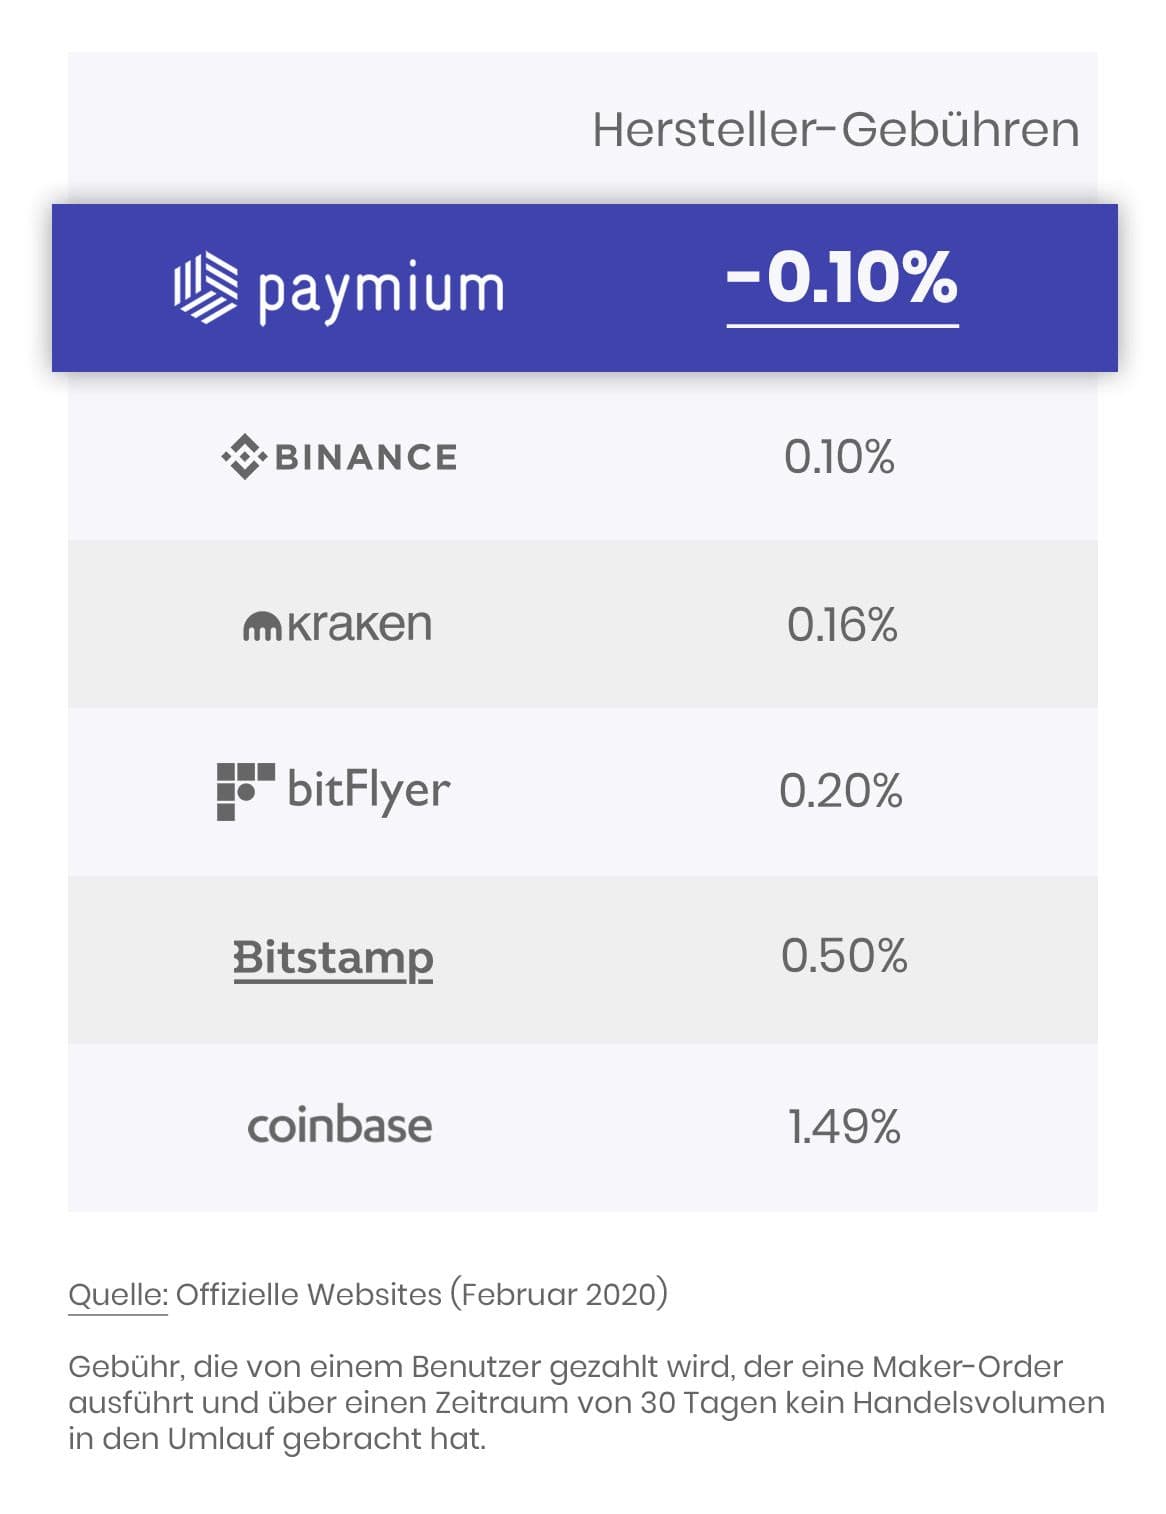Click the Binance diamond logo icon
The height and width of the screenshot is (1514, 1166).
(x=243, y=457)
